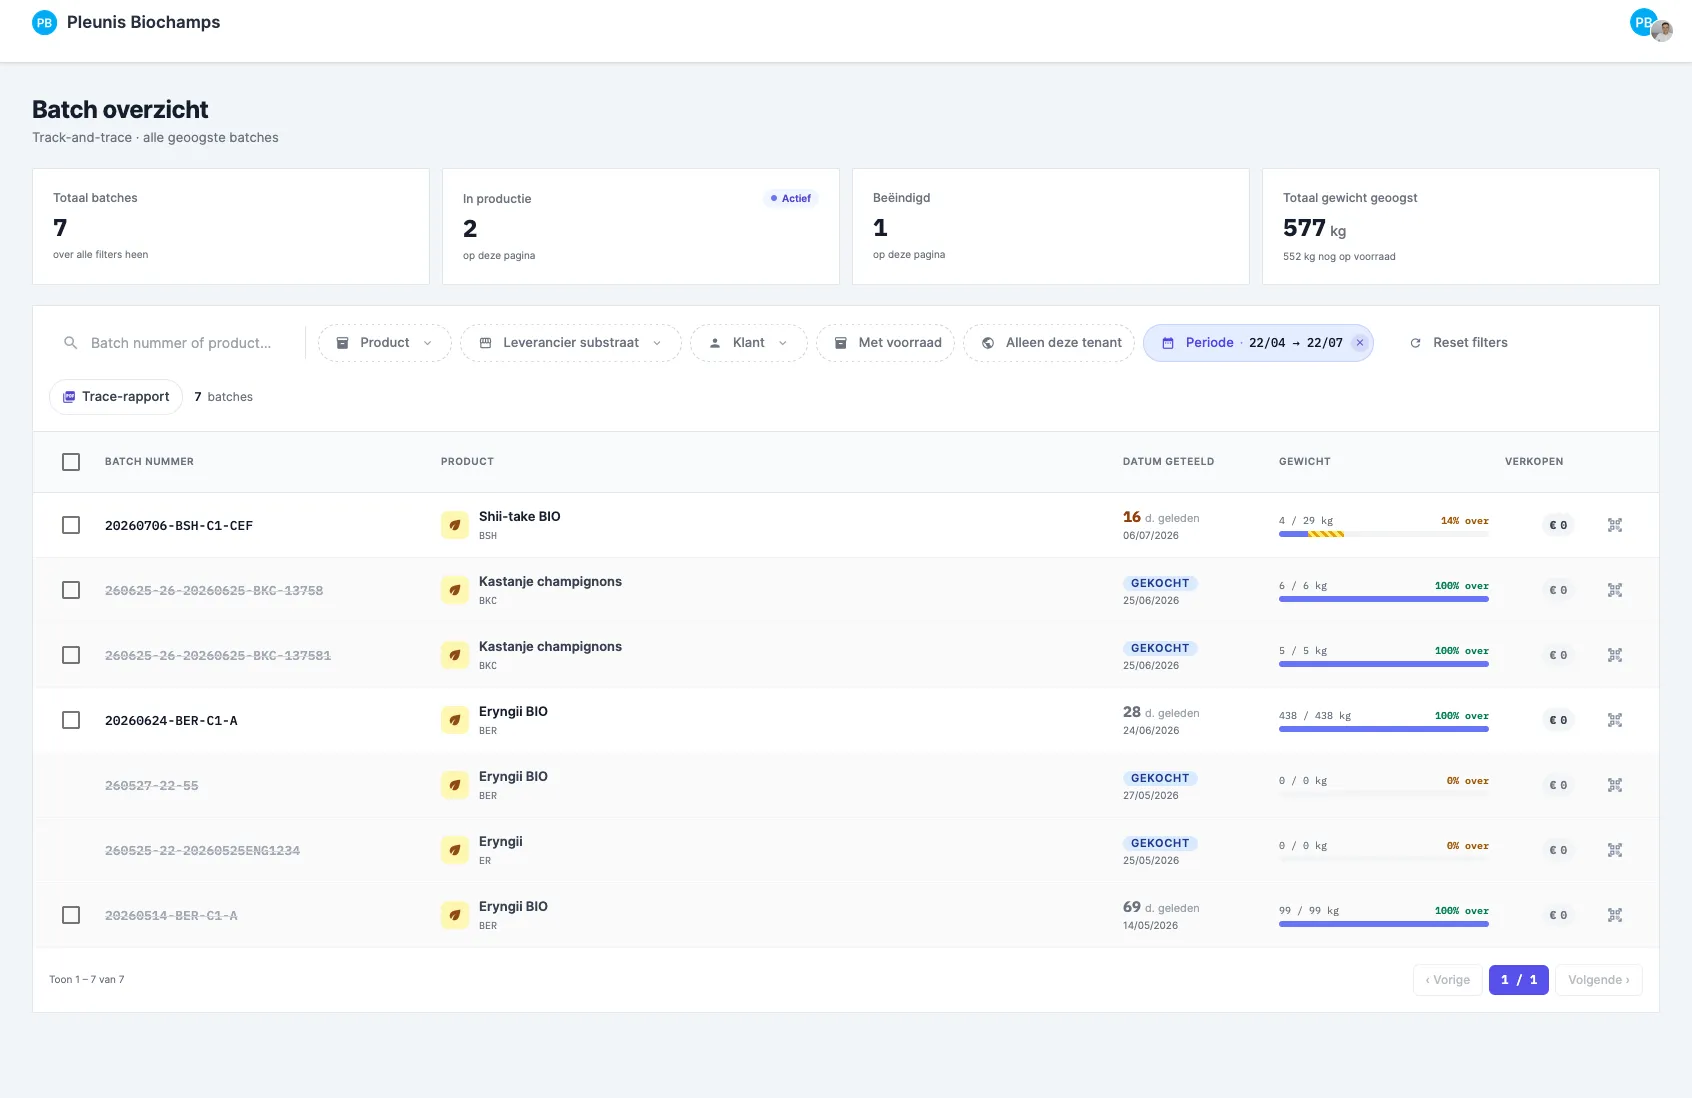Open QR code for batch 260625-26-20260625-BKC-13758
The width and height of the screenshot is (1692, 1098).
pyautogui.click(x=1614, y=590)
